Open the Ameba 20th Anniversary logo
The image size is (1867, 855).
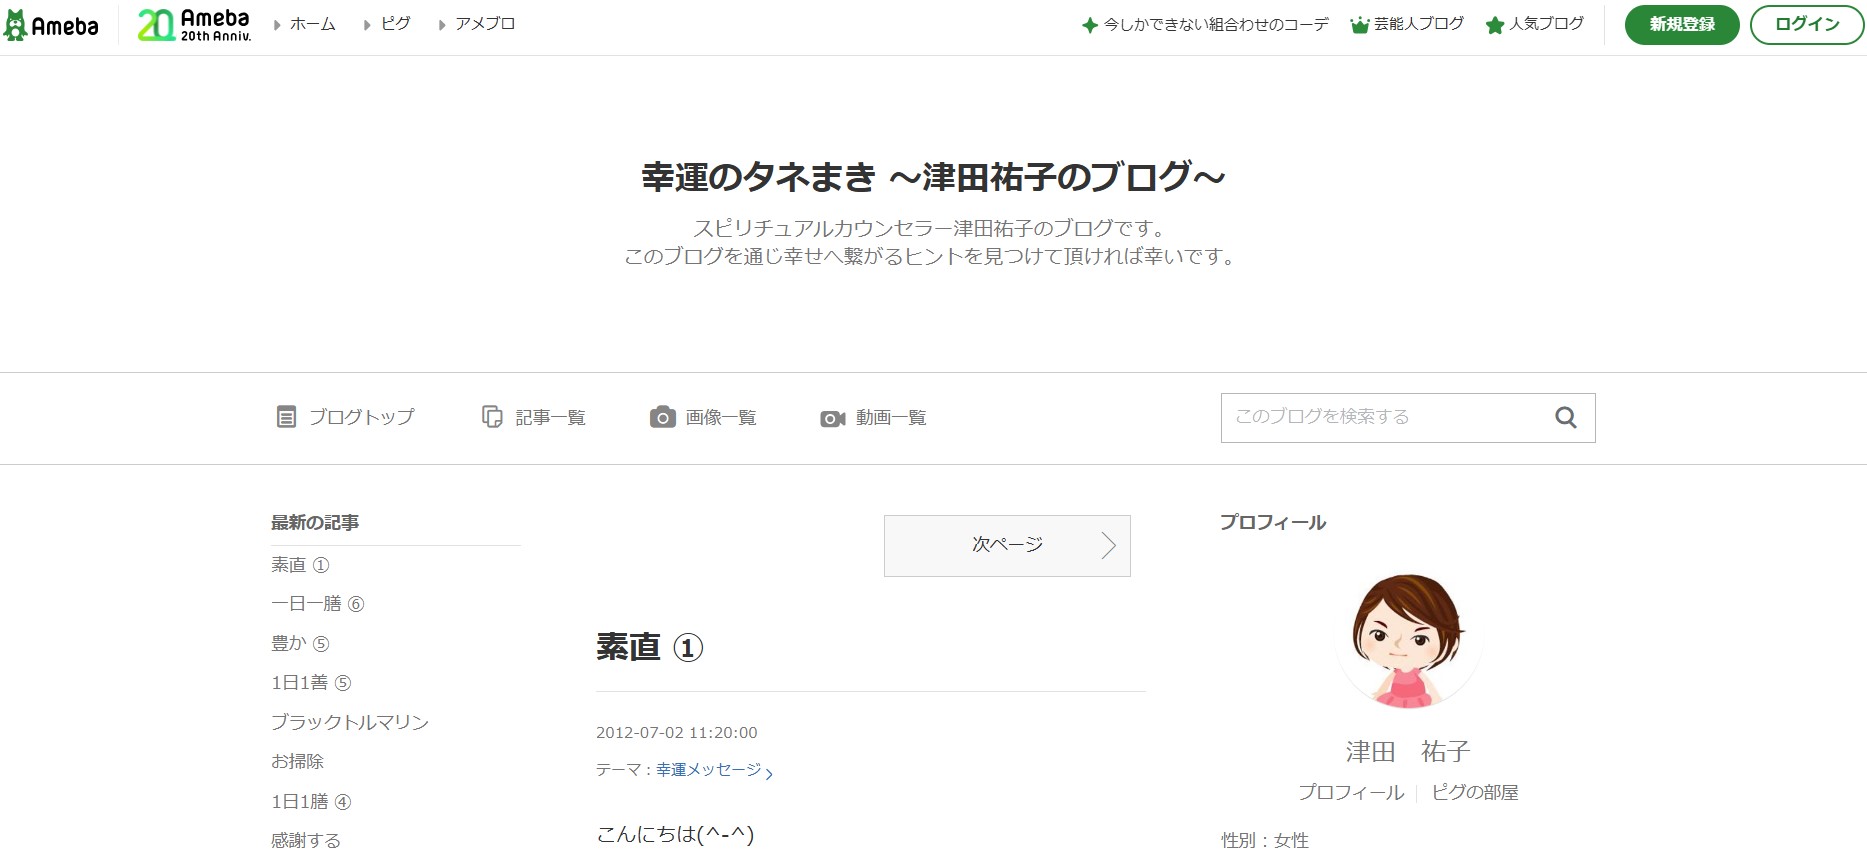coord(194,25)
